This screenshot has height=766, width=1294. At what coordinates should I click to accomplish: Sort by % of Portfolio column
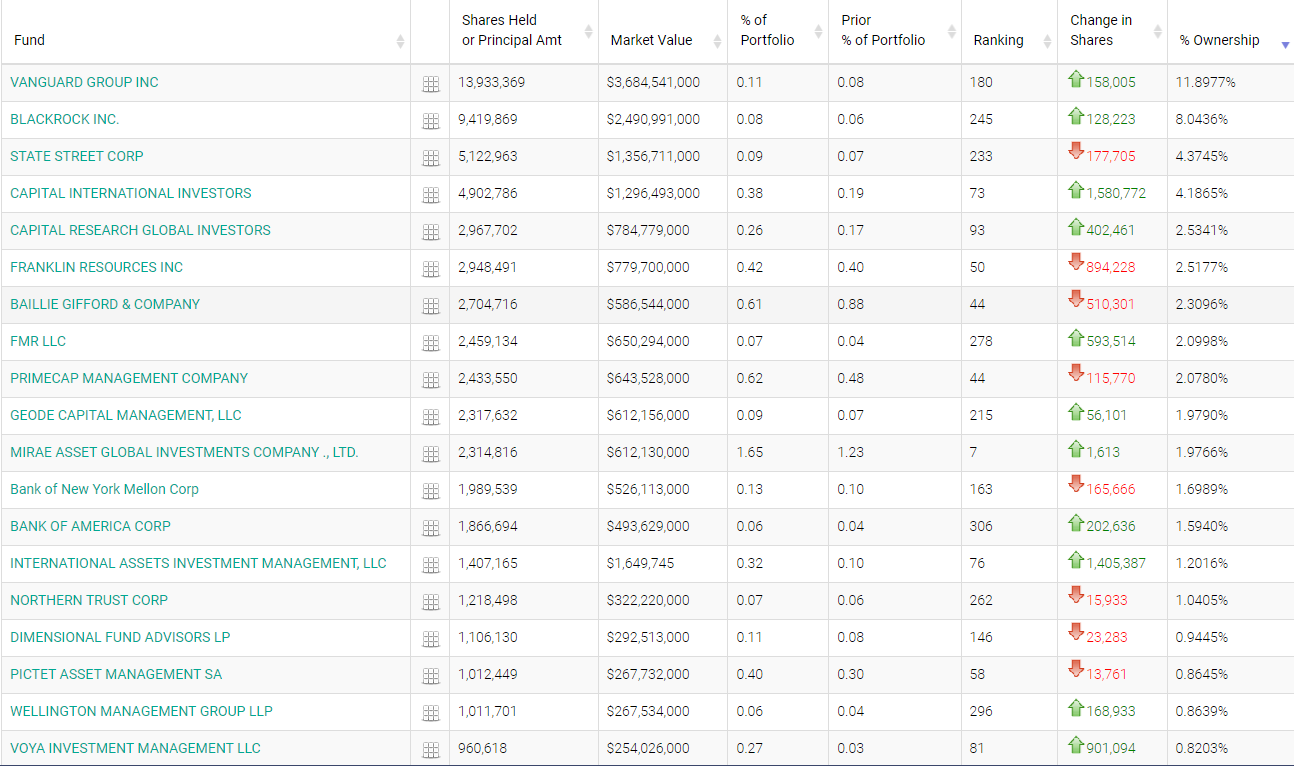point(778,30)
